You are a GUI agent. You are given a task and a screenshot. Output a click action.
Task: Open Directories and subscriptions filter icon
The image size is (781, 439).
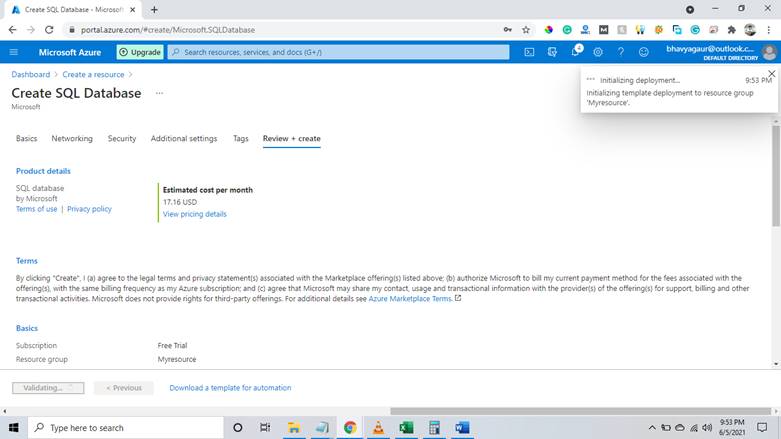pyautogui.click(x=552, y=52)
